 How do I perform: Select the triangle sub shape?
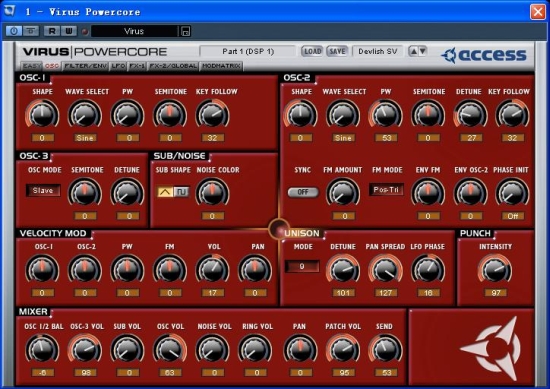coord(165,192)
